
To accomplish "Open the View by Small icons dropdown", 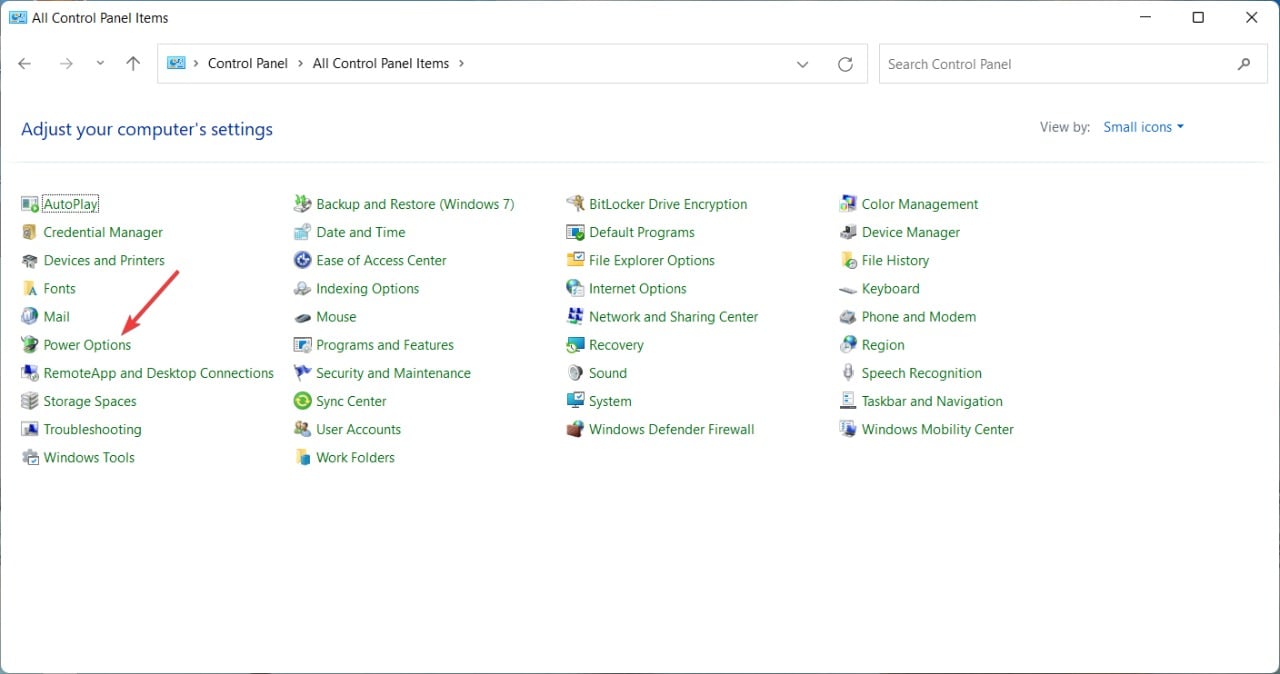I will coord(1143,127).
